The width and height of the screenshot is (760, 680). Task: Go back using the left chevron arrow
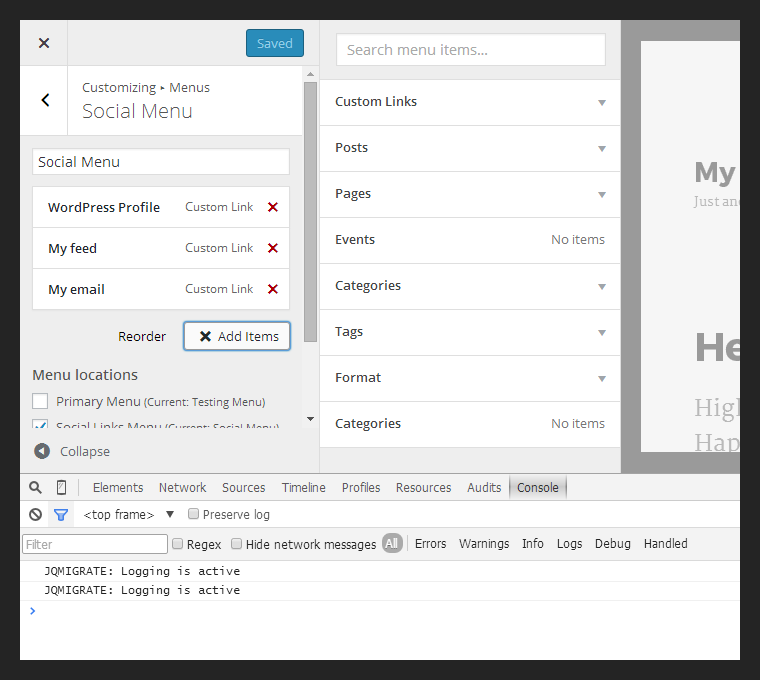45,100
